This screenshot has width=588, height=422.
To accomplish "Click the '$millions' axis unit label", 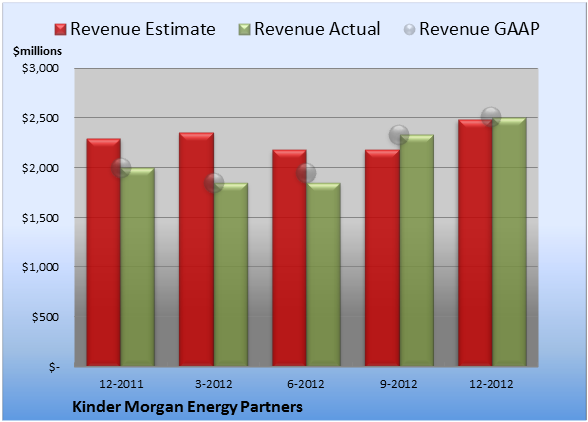I will (37, 51).
